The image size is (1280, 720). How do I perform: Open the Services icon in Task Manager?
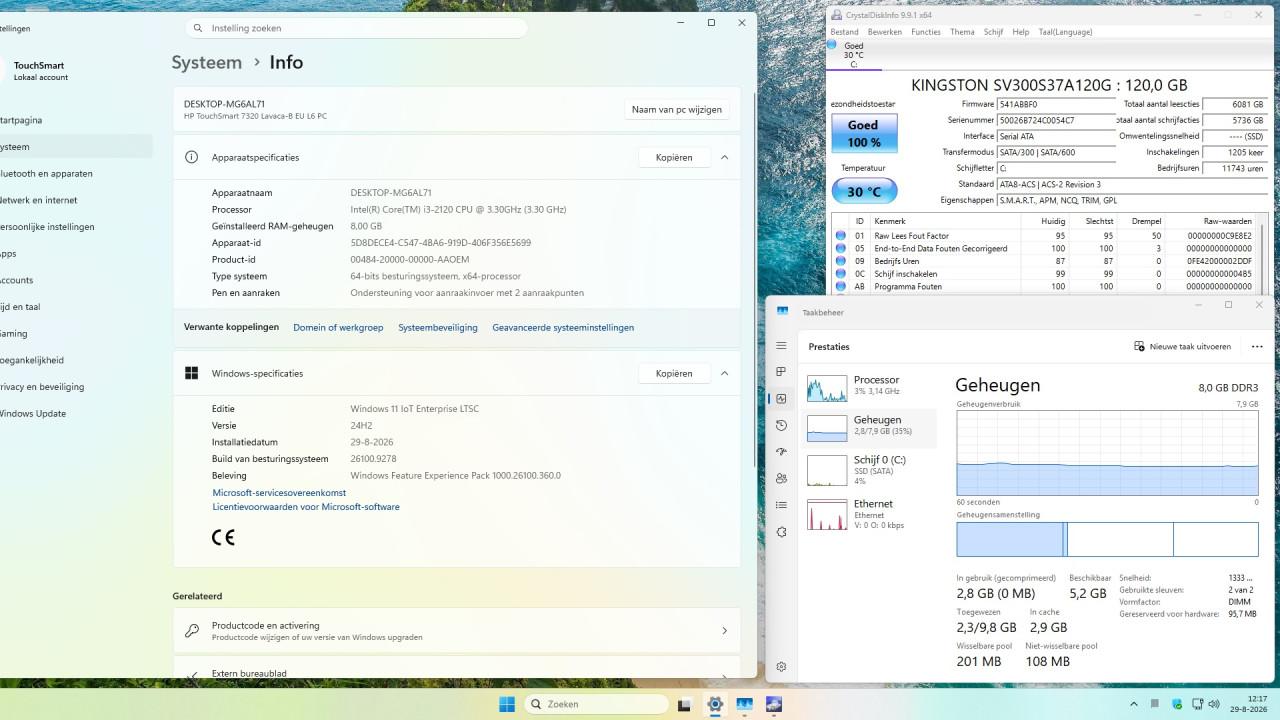click(x=781, y=532)
